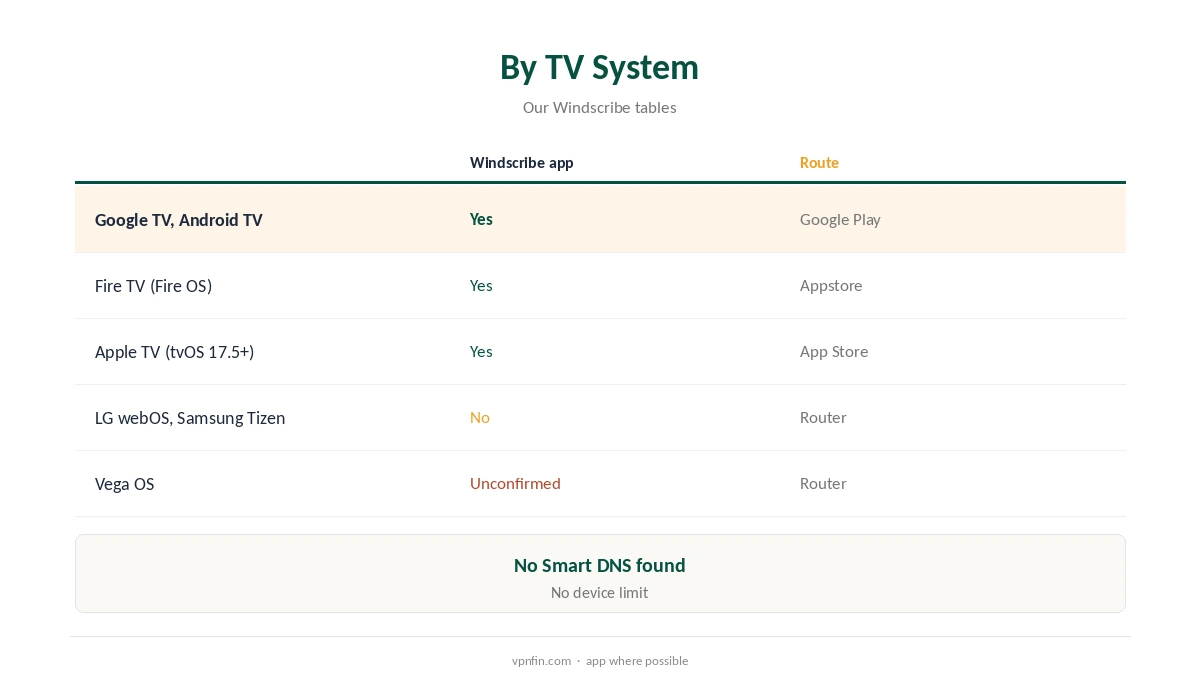This screenshot has width=1200, height=680.
Task: Click the "Google Play" route cell
Action: [x=840, y=220]
